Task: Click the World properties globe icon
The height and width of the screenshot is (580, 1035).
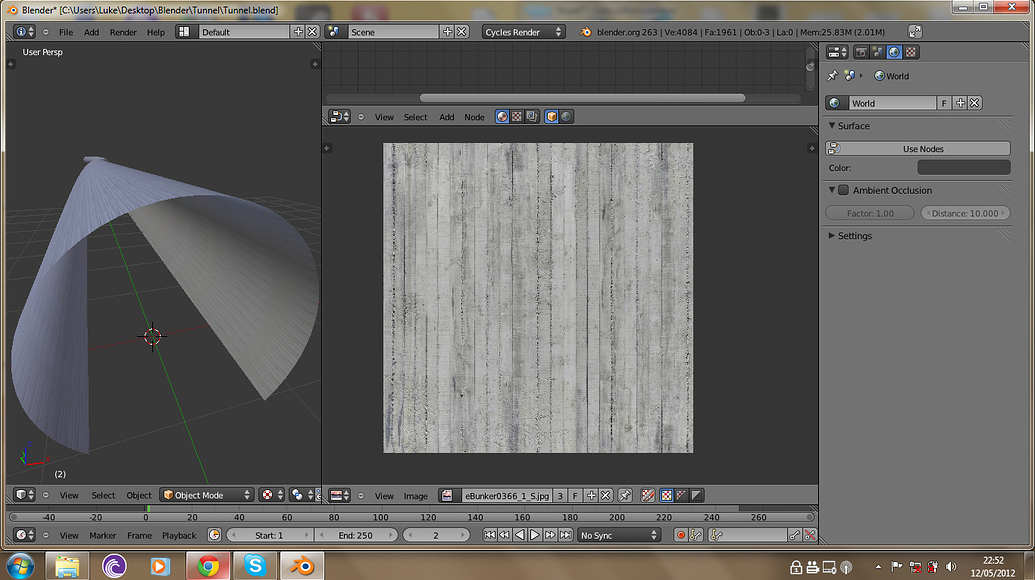Action: pos(893,51)
